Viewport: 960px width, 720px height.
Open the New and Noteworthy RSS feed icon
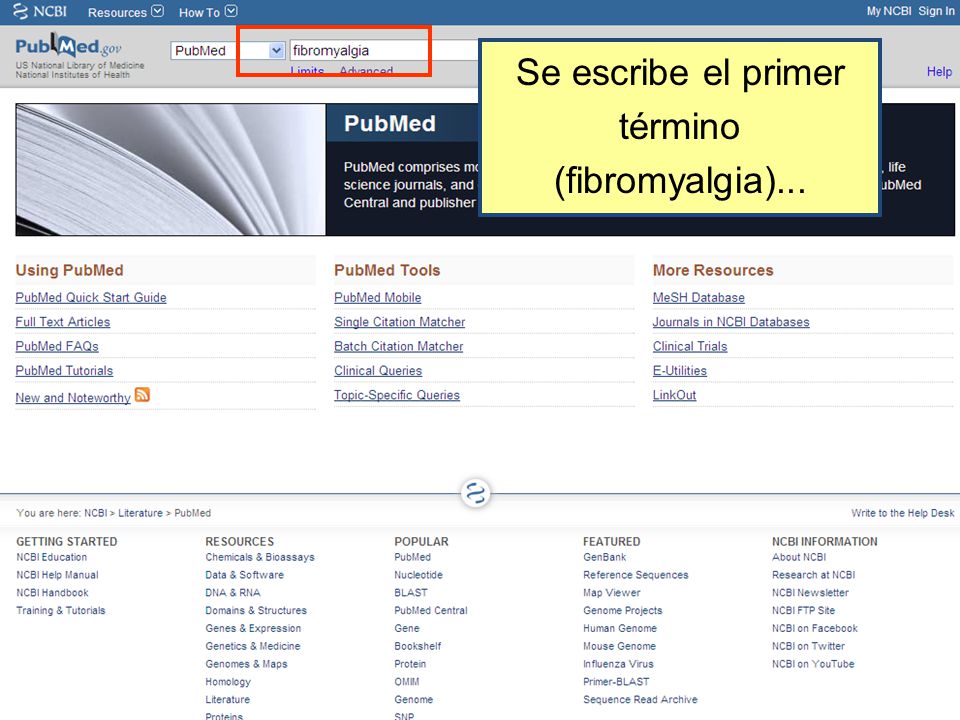142,395
